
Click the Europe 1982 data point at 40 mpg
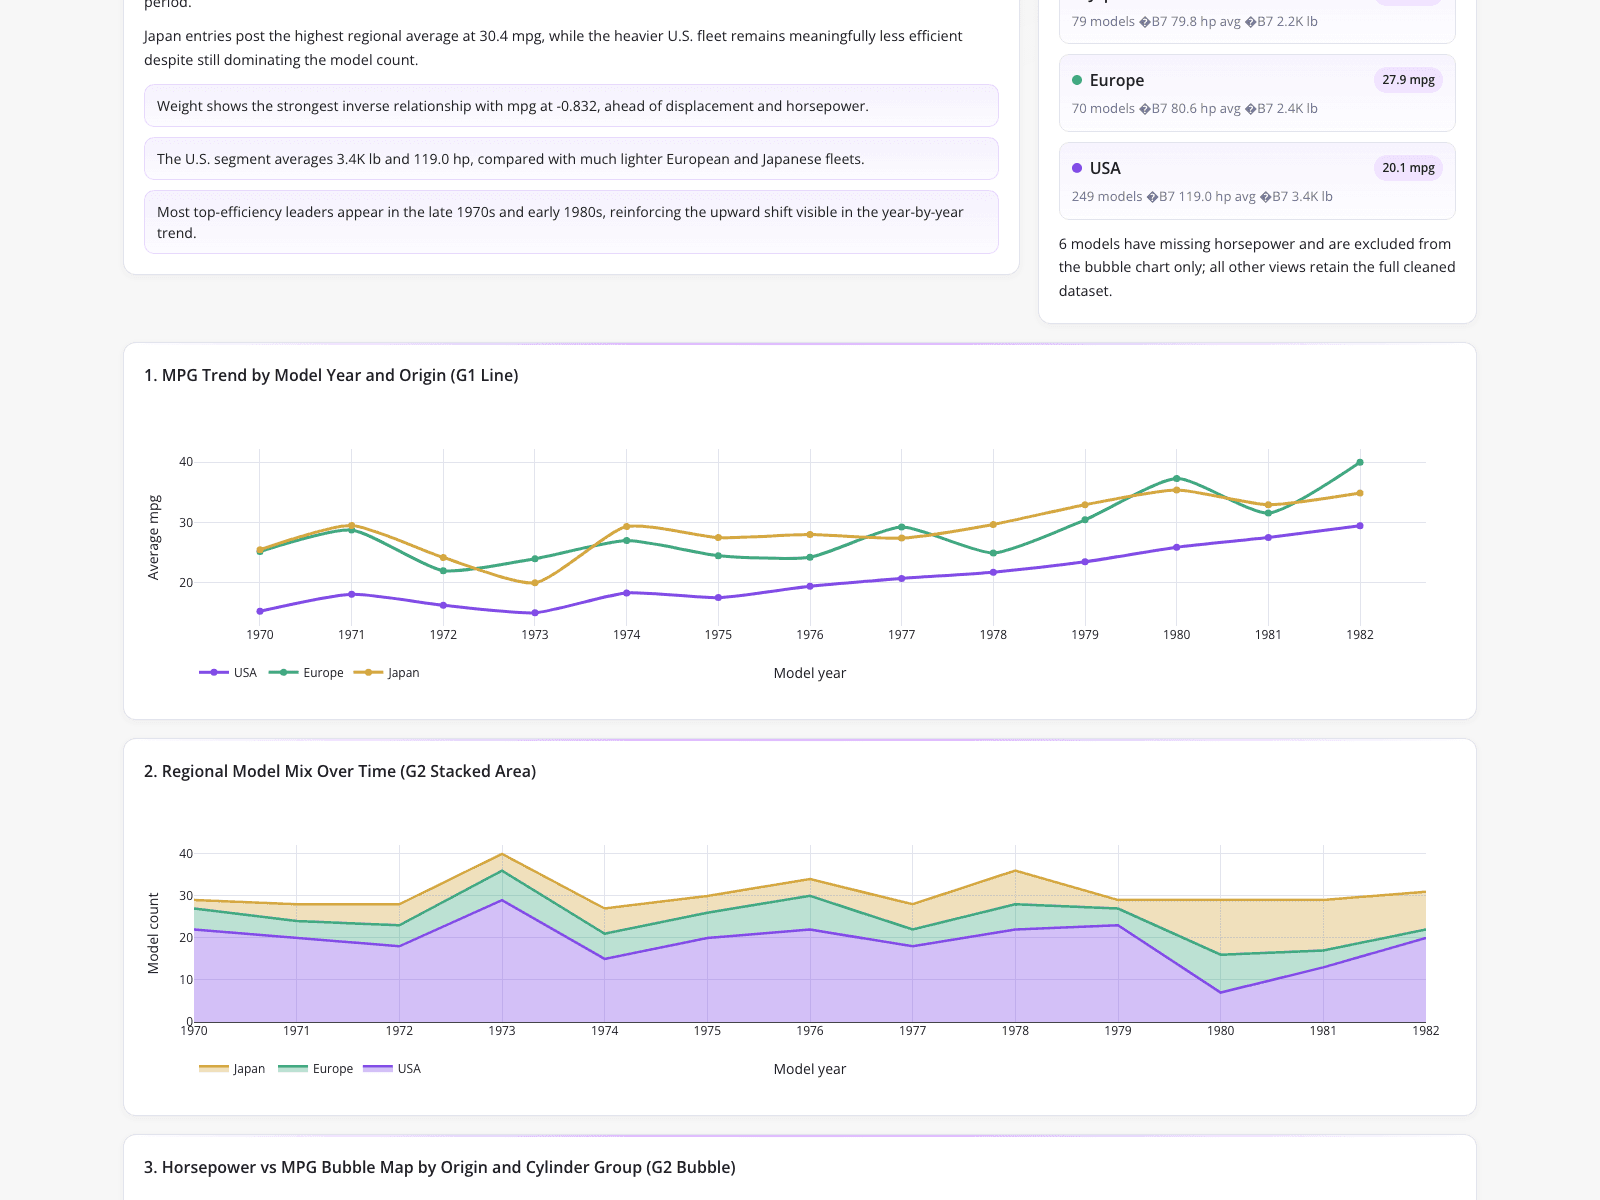click(x=1360, y=462)
